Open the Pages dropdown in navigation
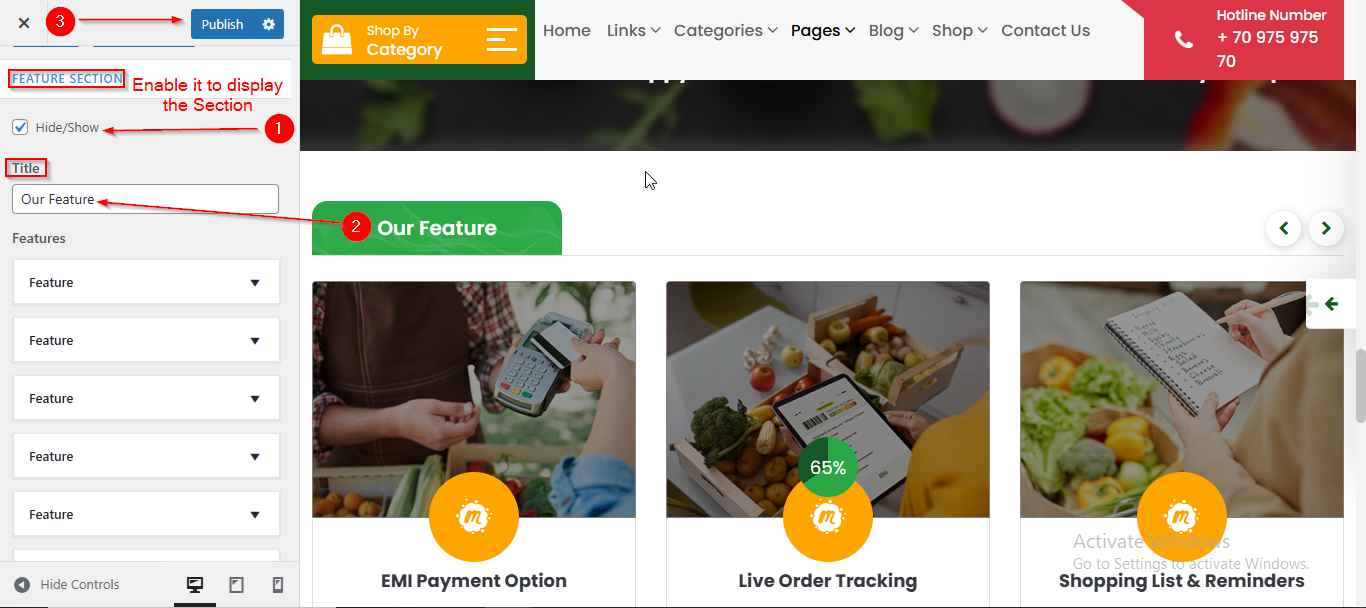Screen dimensions: 1366x608 [x=823, y=31]
